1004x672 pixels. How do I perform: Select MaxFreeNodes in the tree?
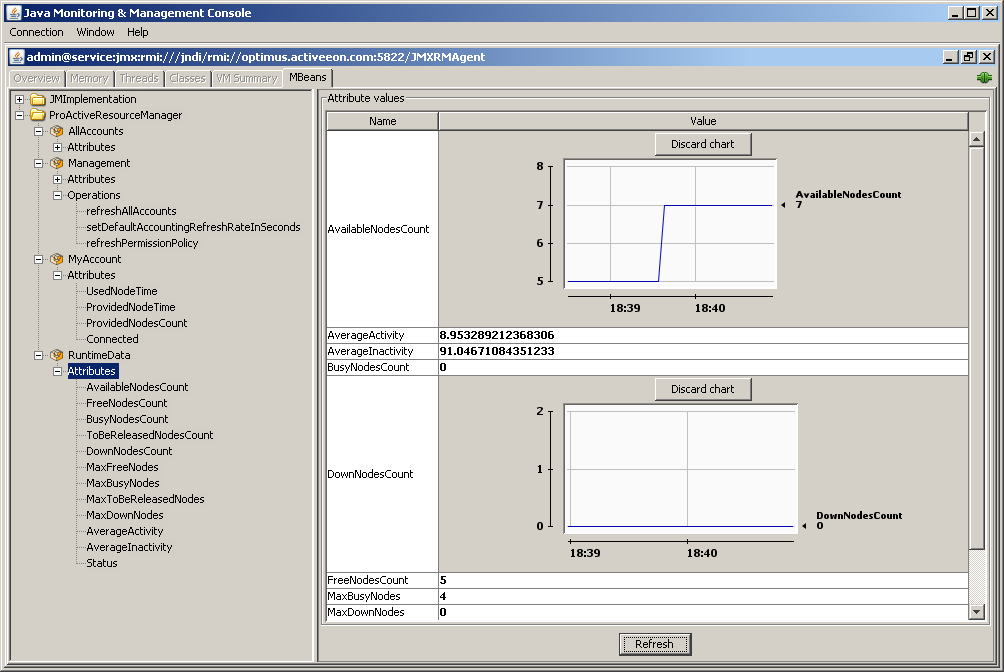pos(122,468)
